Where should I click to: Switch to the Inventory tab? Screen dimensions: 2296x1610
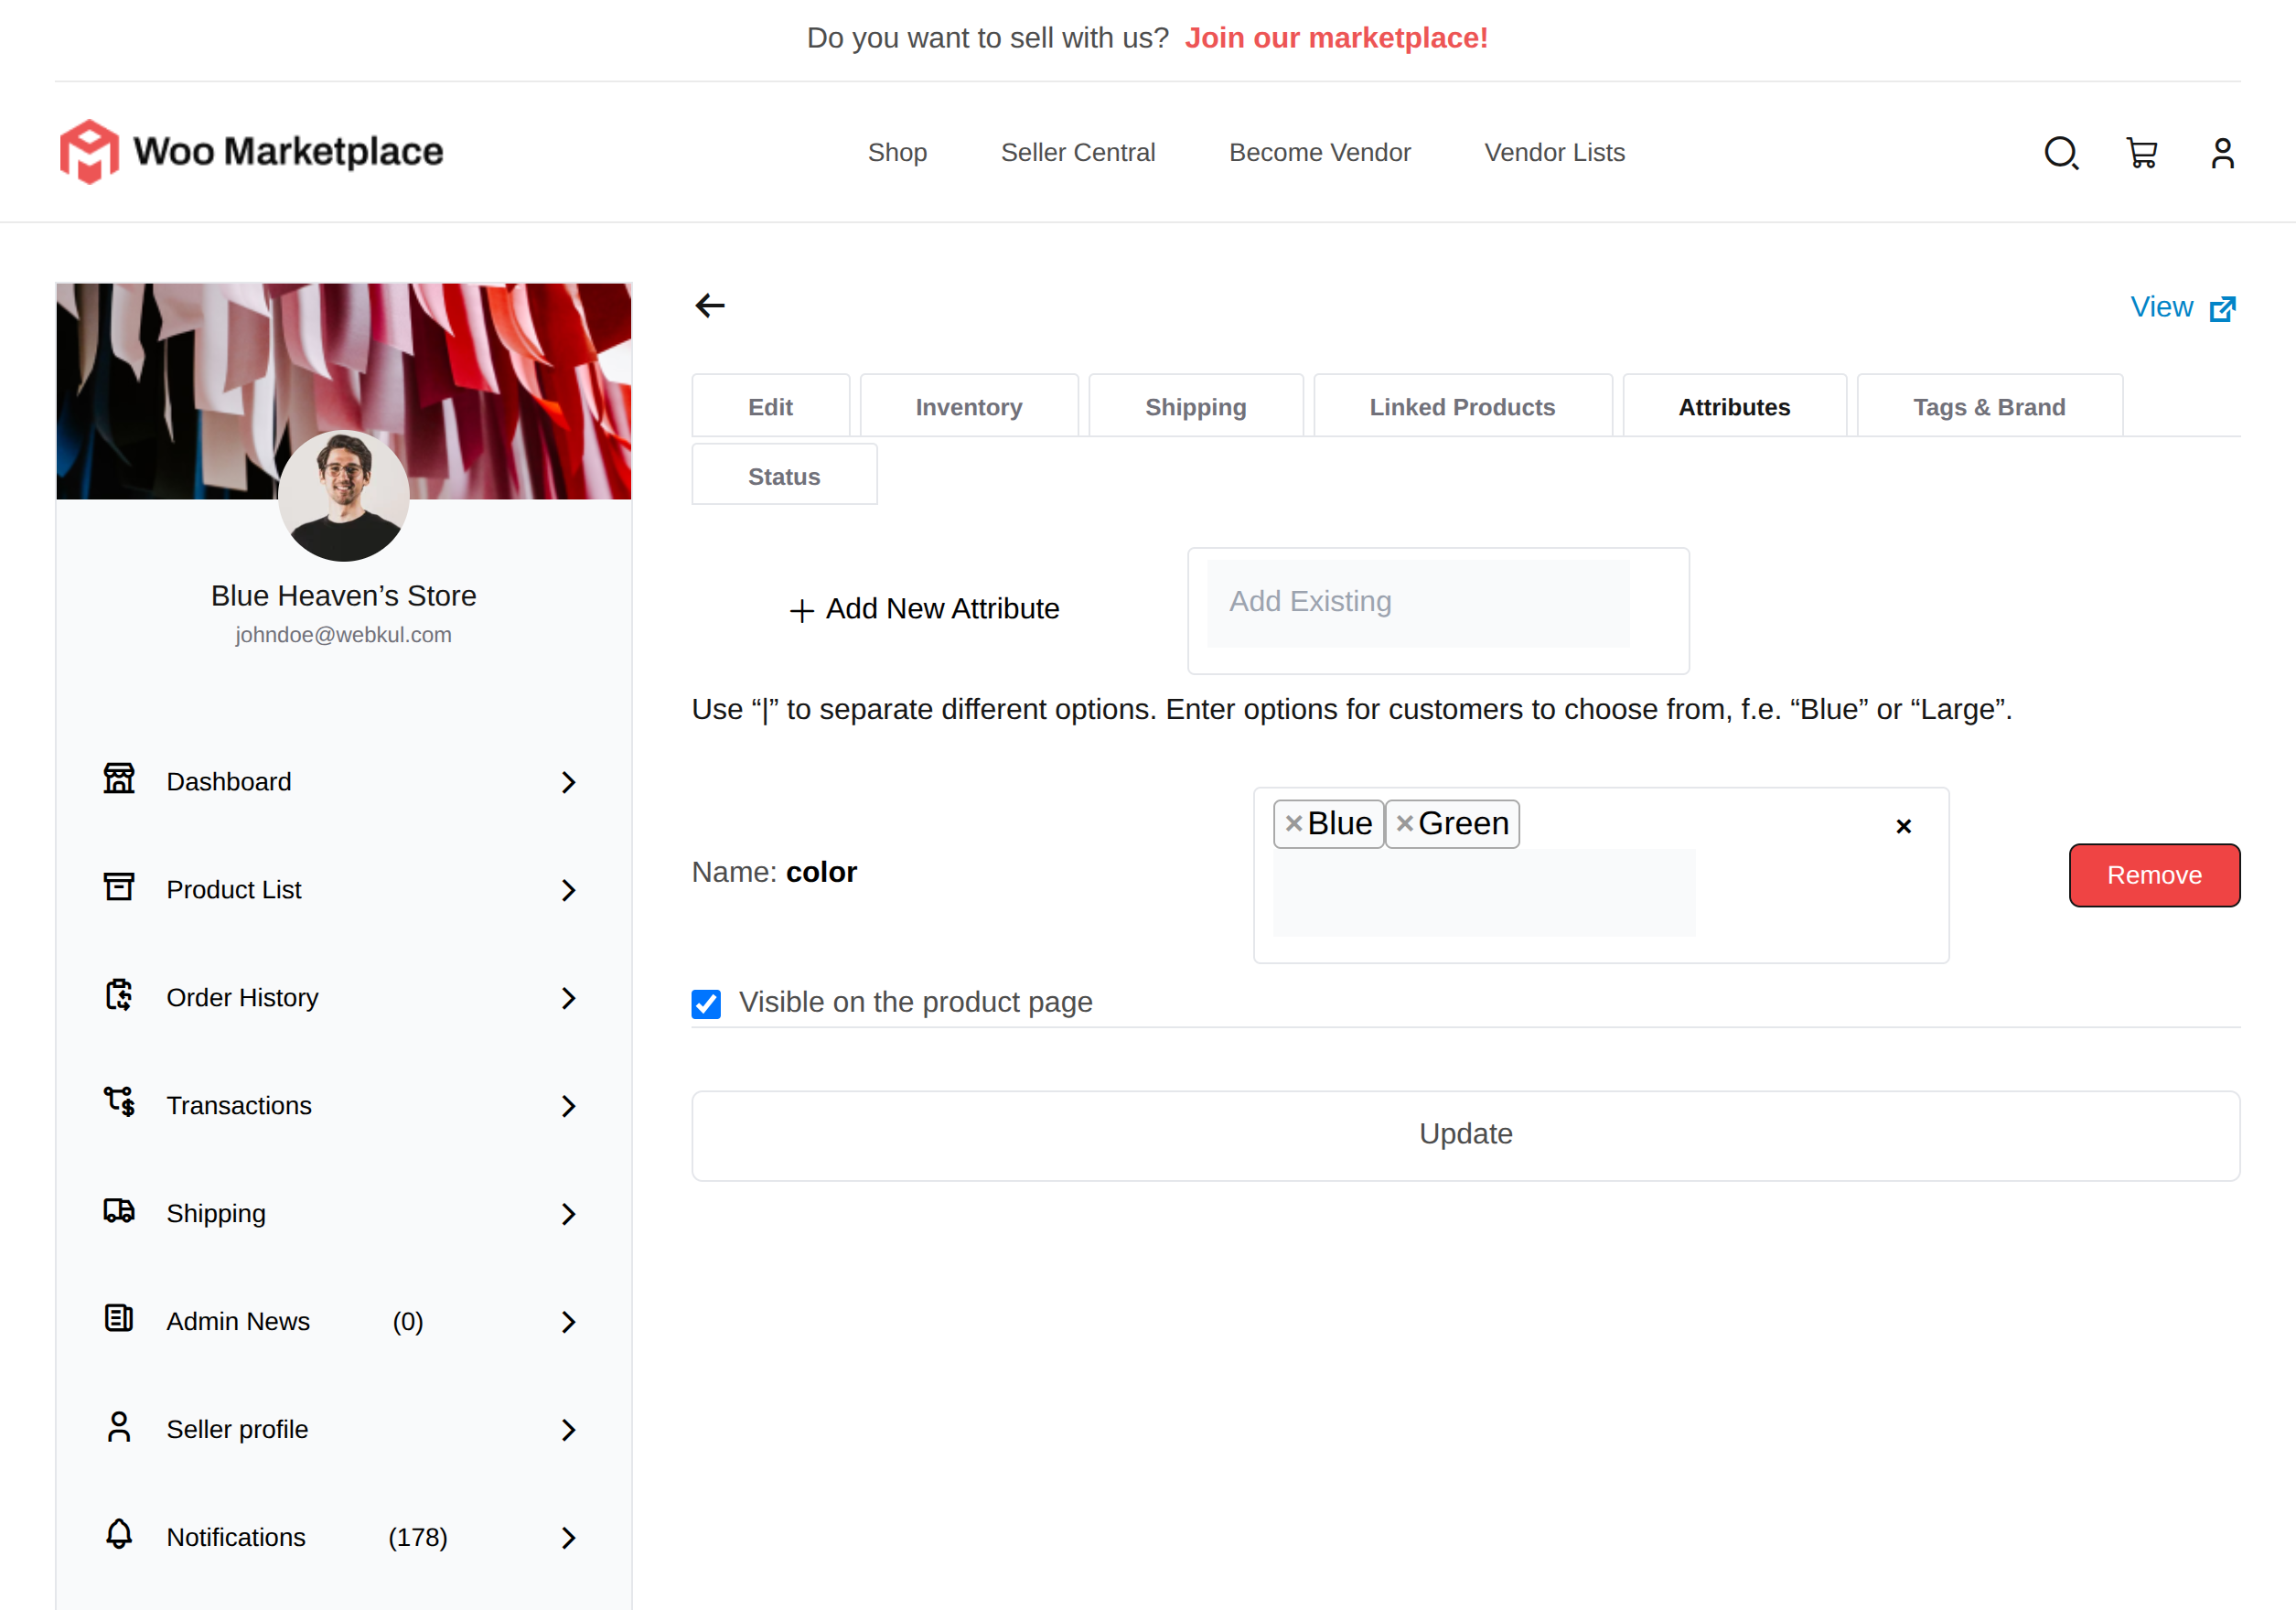(x=968, y=407)
